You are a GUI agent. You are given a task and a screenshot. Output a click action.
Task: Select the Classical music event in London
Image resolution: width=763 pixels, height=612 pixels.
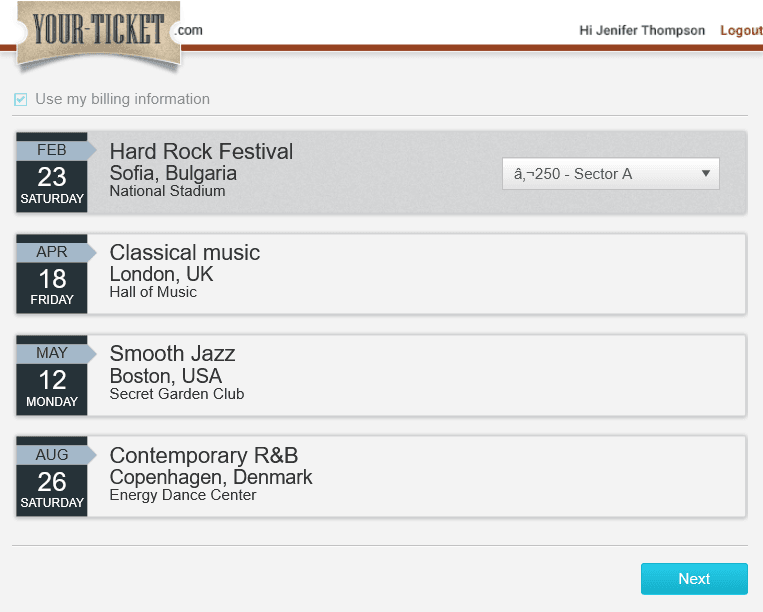[381, 274]
